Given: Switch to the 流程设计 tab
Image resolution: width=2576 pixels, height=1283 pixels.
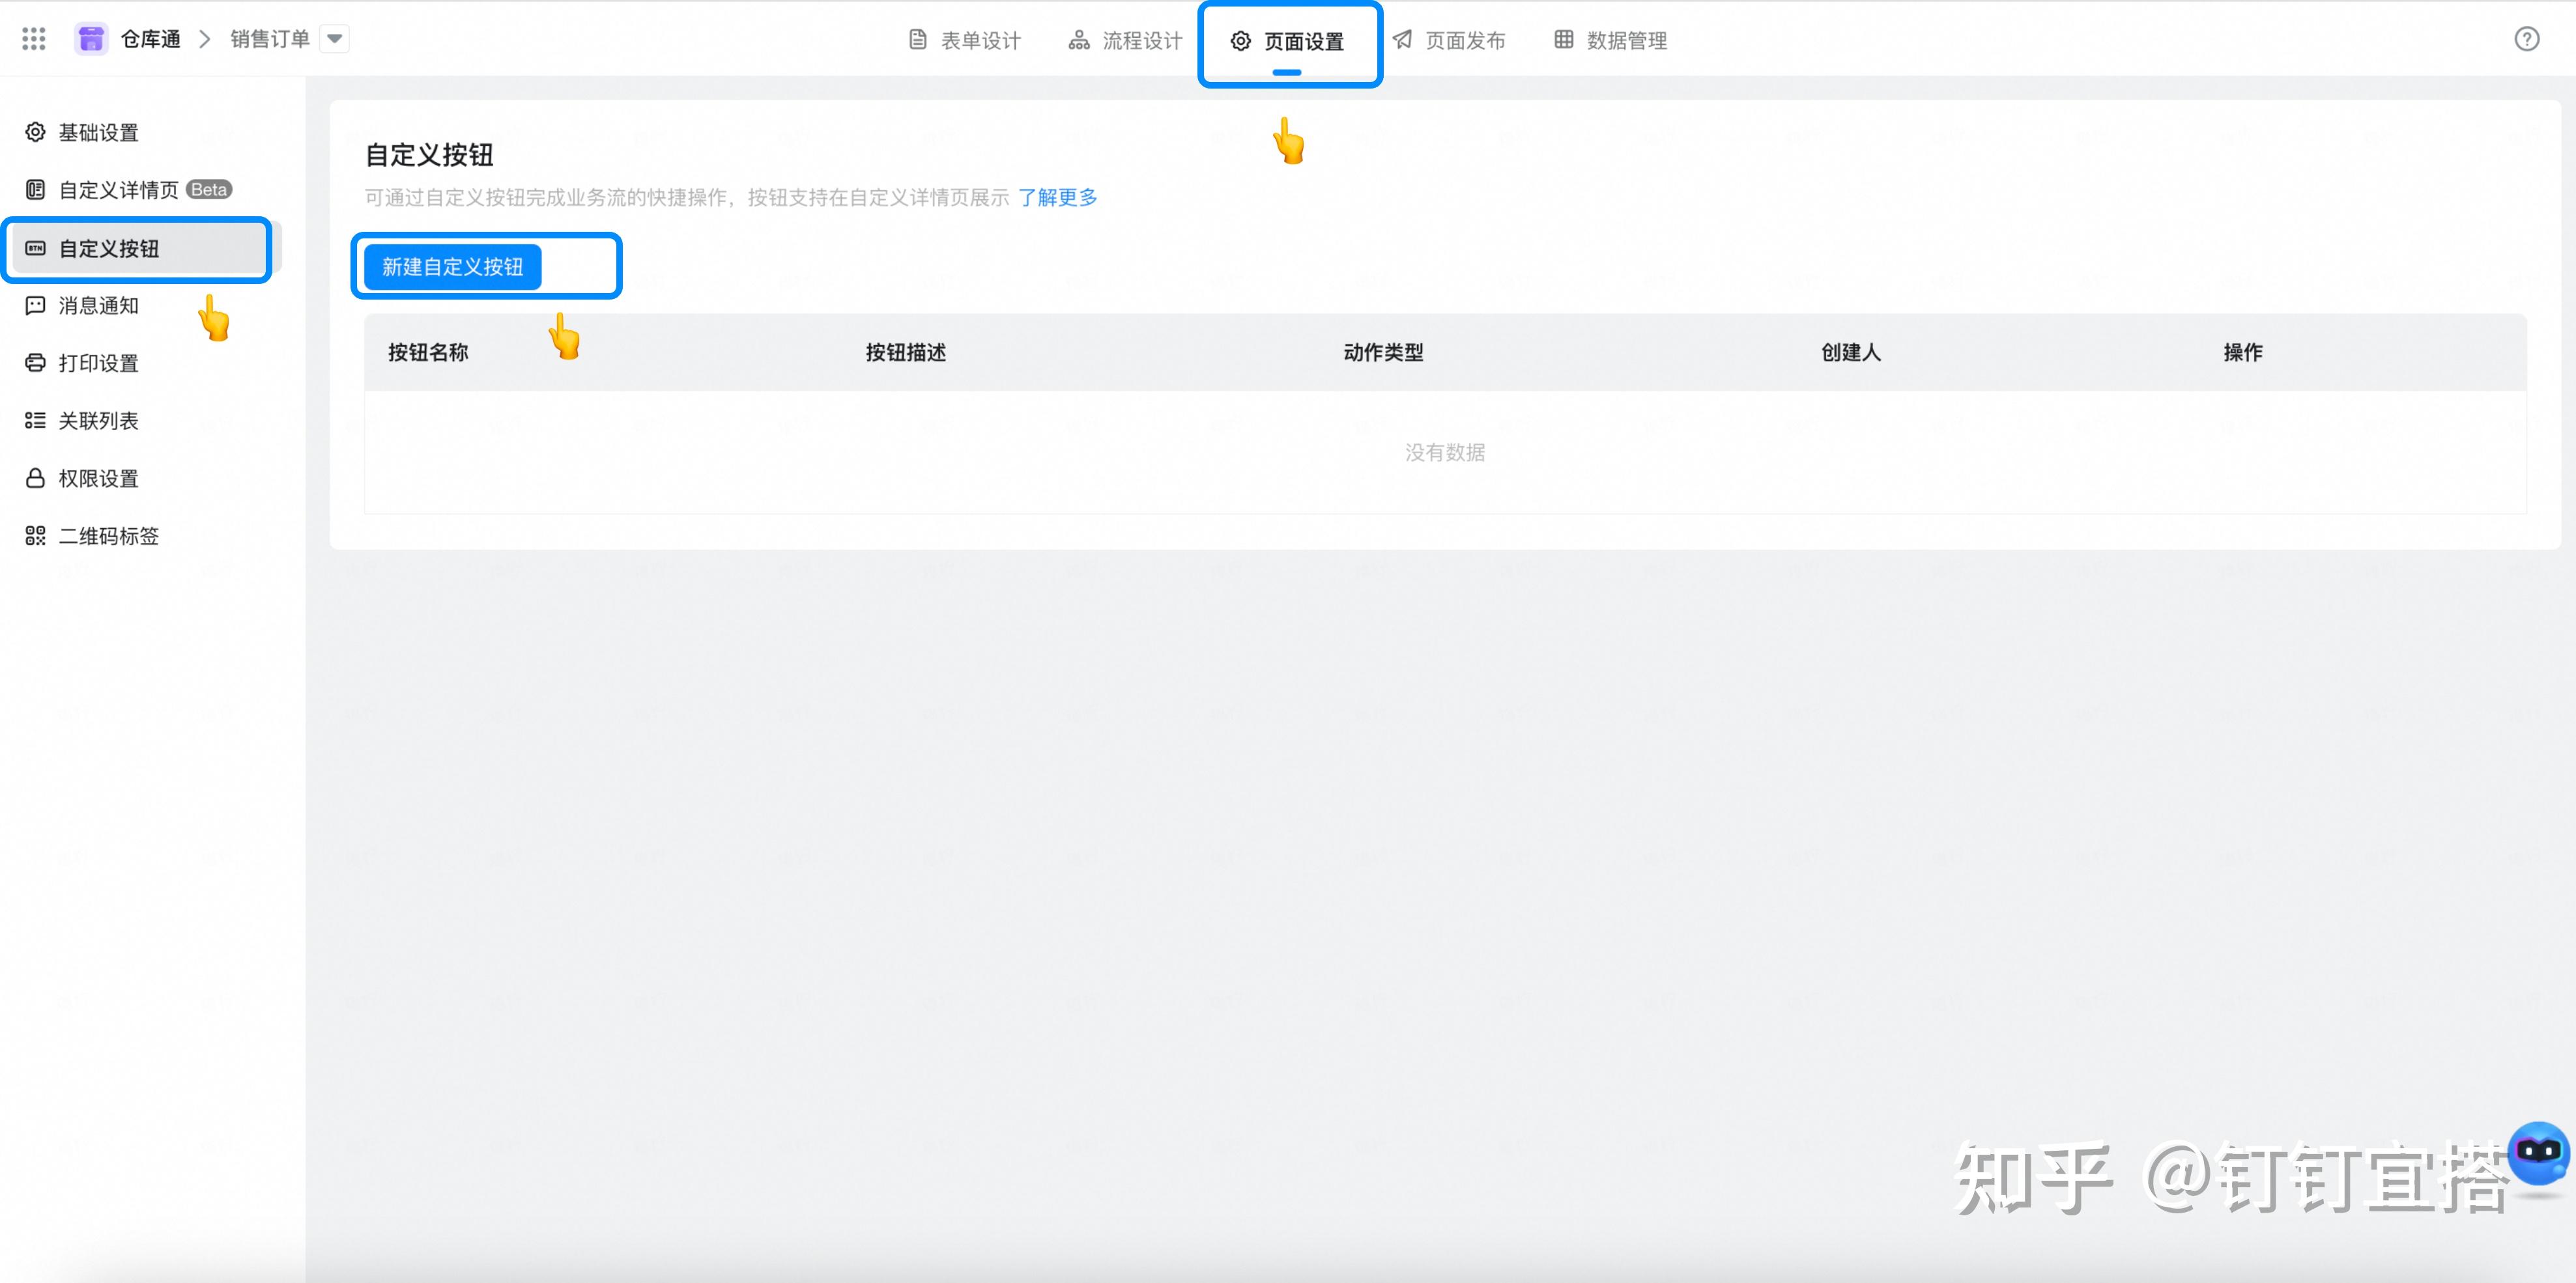Looking at the screenshot, I should click(x=1126, y=41).
